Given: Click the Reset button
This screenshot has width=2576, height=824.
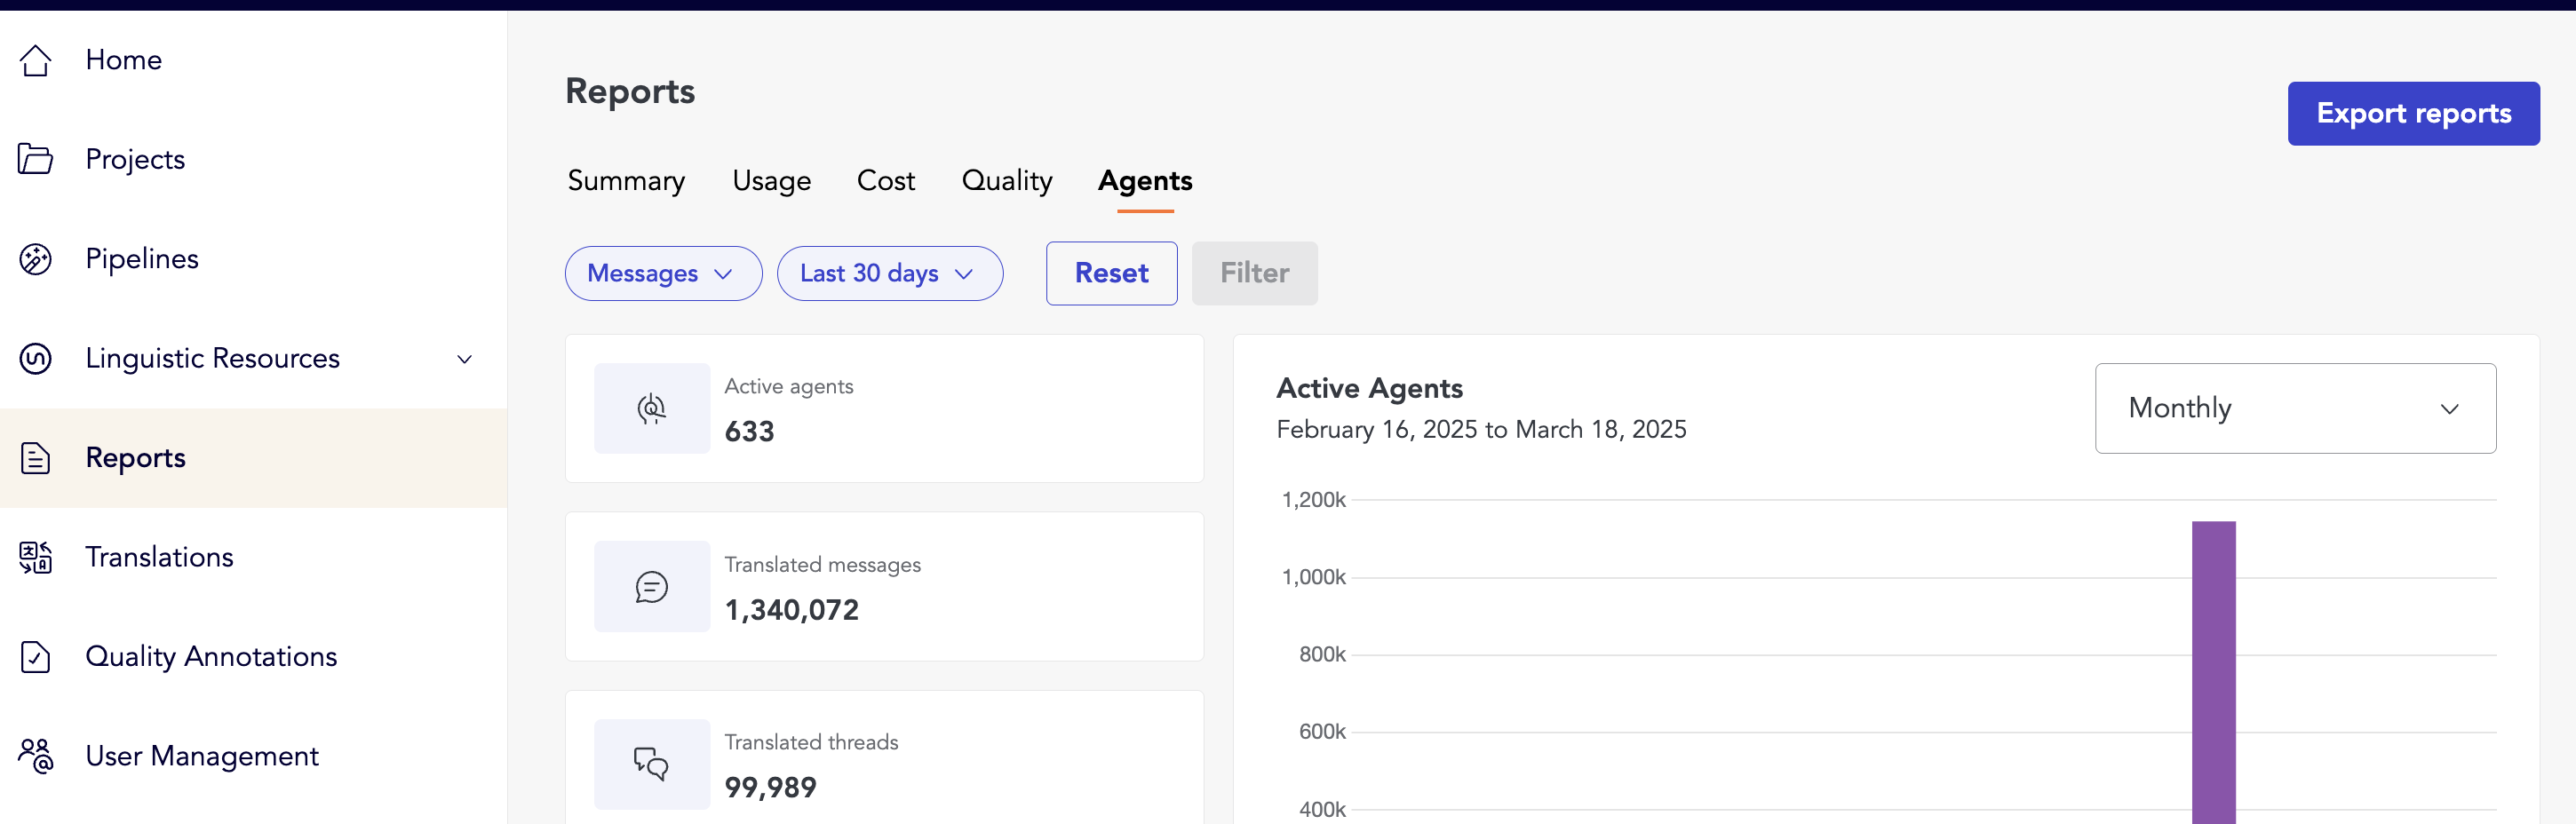Looking at the screenshot, I should pos(1111,273).
